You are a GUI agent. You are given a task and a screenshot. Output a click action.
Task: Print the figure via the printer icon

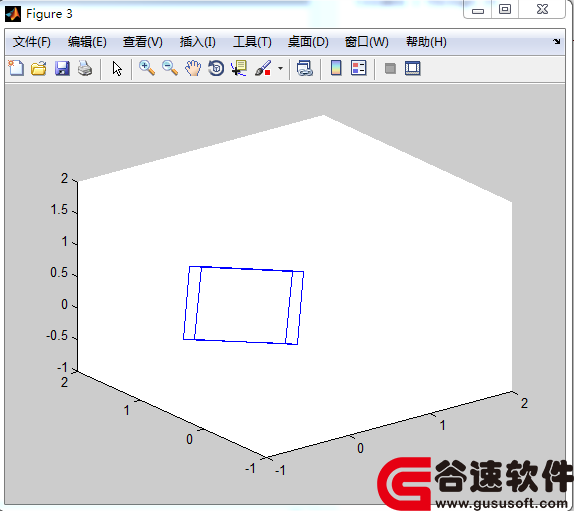tap(85, 68)
